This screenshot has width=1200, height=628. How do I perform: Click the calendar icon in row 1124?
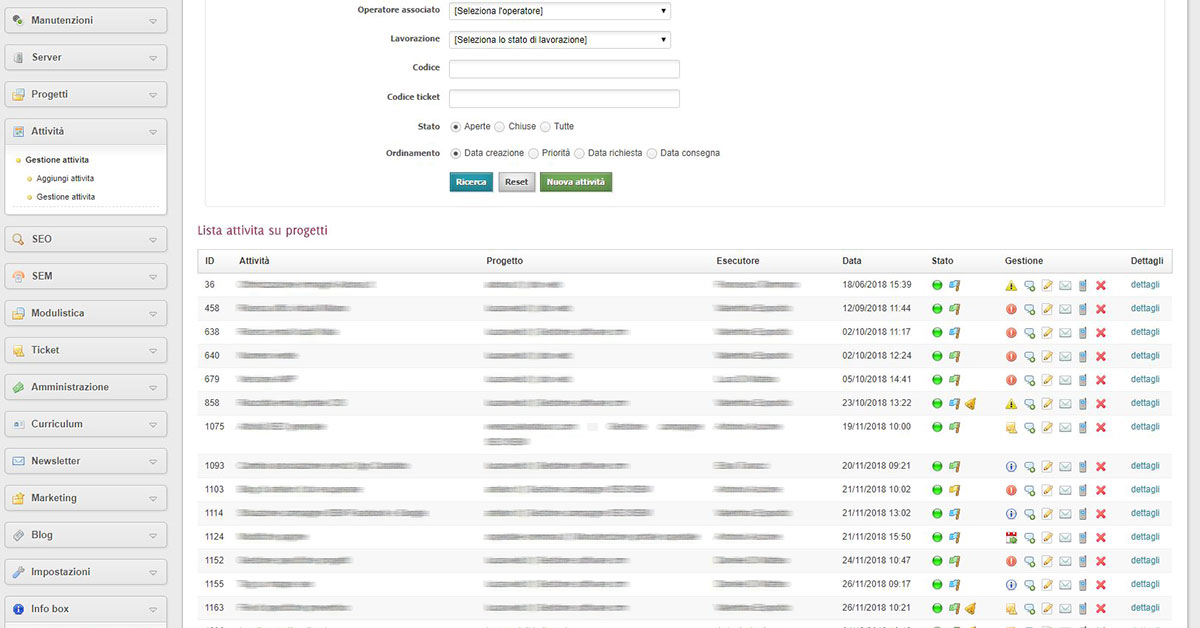tap(1011, 537)
